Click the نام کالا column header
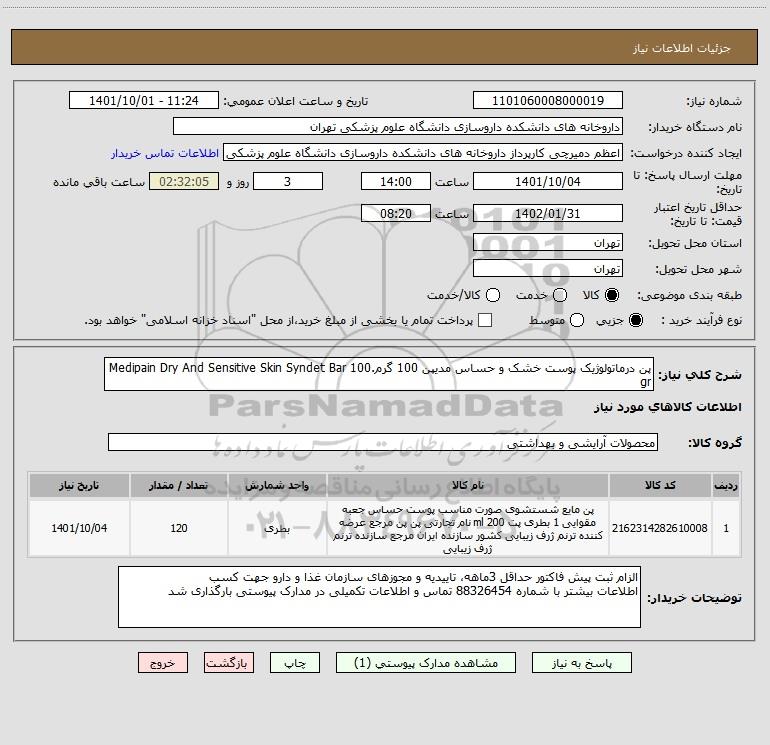The height and width of the screenshot is (745, 770). [x=468, y=486]
